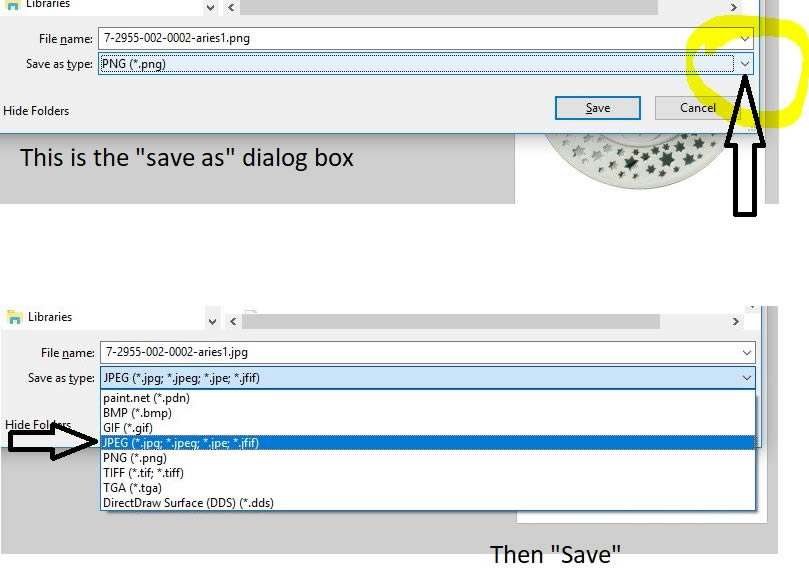The image size is (809, 568).
Task: Expand the chevron next to lower Libraries
Action: pyautogui.click(x=212, y=321)
